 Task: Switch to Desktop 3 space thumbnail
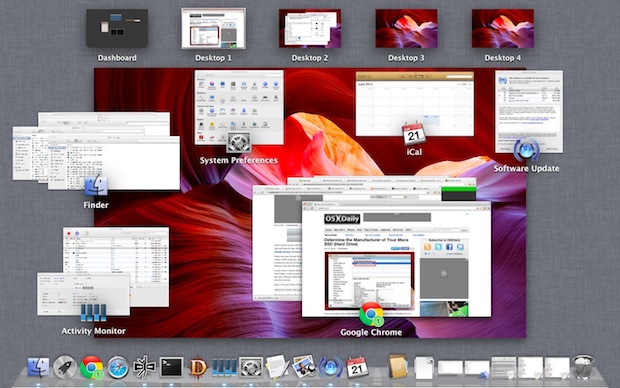[406, 28]
